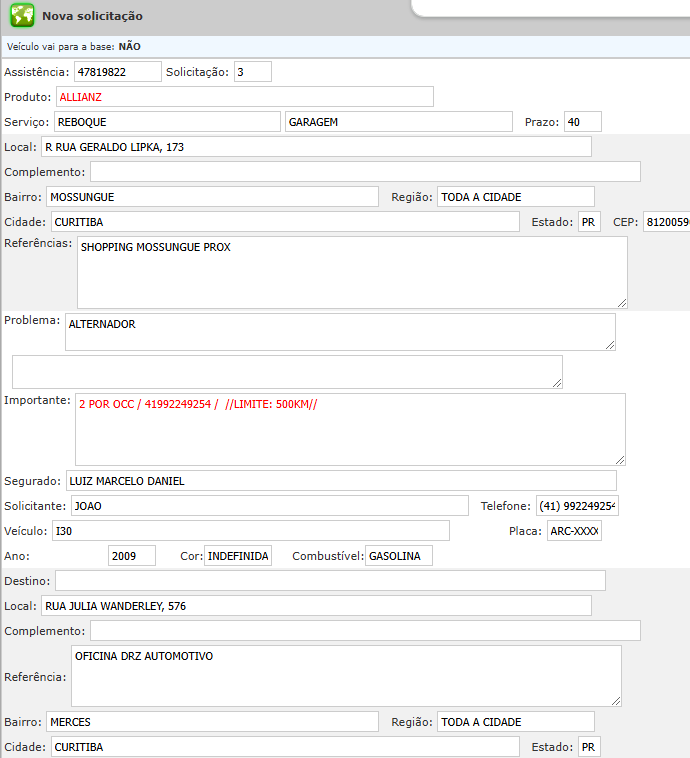The height and width of the screenshot is (758, 690).
Task: Click the empty text area below Problema
Action: tap(287, 372)
